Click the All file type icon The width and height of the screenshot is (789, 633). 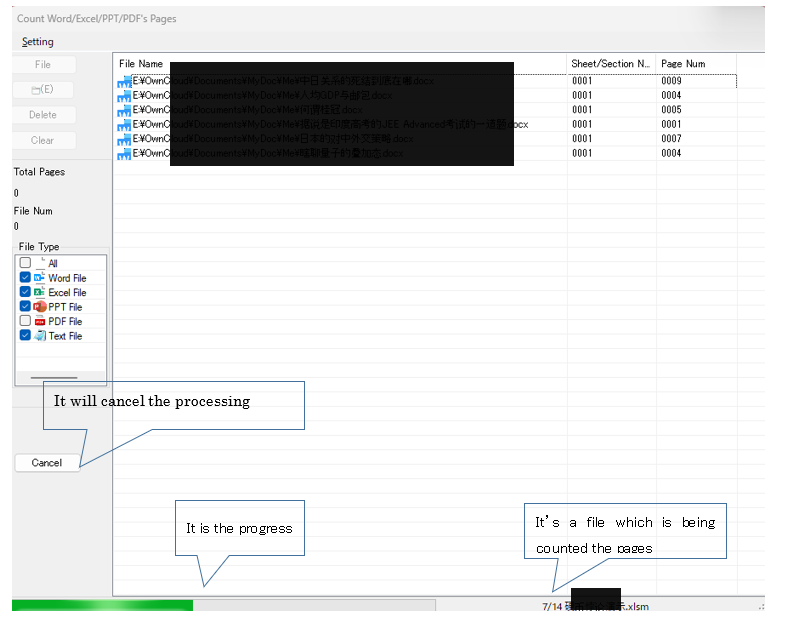point(40,263)
